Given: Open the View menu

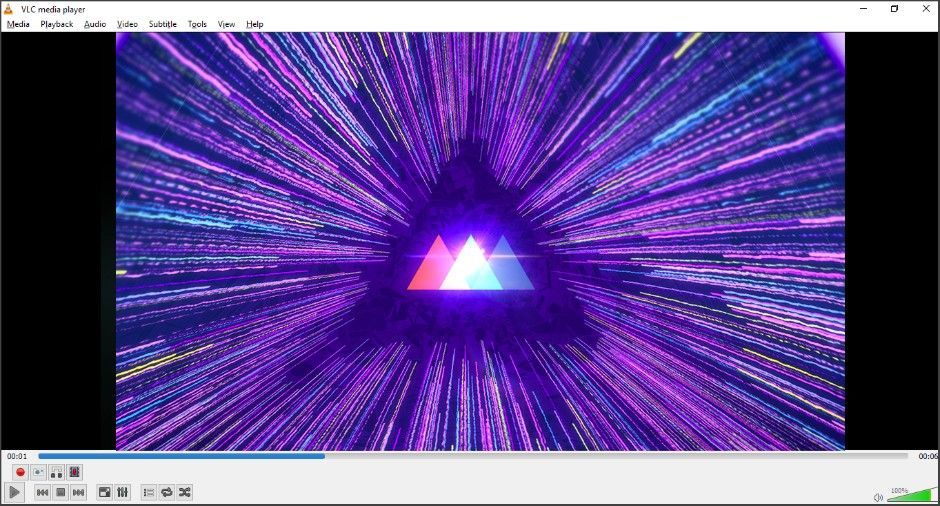Looking at the screenshot, I should tap(226, 25).
